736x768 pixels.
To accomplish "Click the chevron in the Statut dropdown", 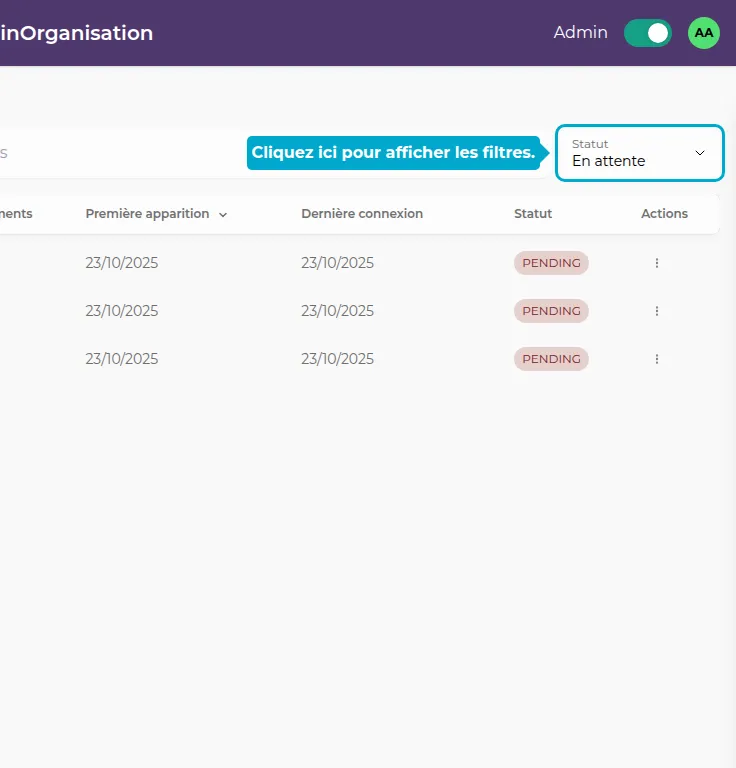I will coord(700,153).
